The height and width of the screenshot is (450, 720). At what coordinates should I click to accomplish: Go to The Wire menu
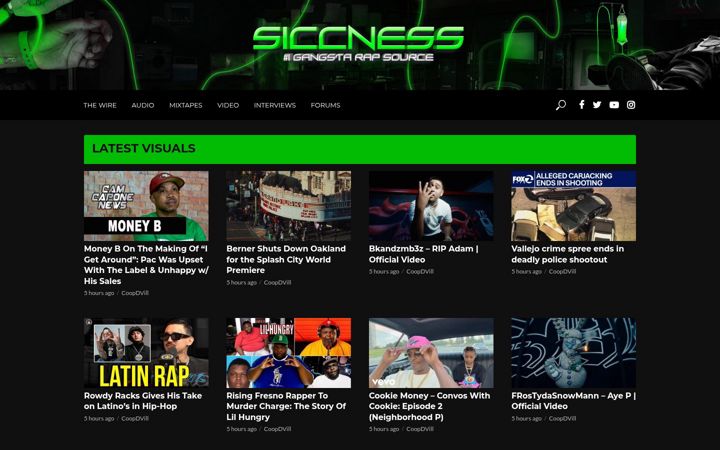(x=100, y=105)
